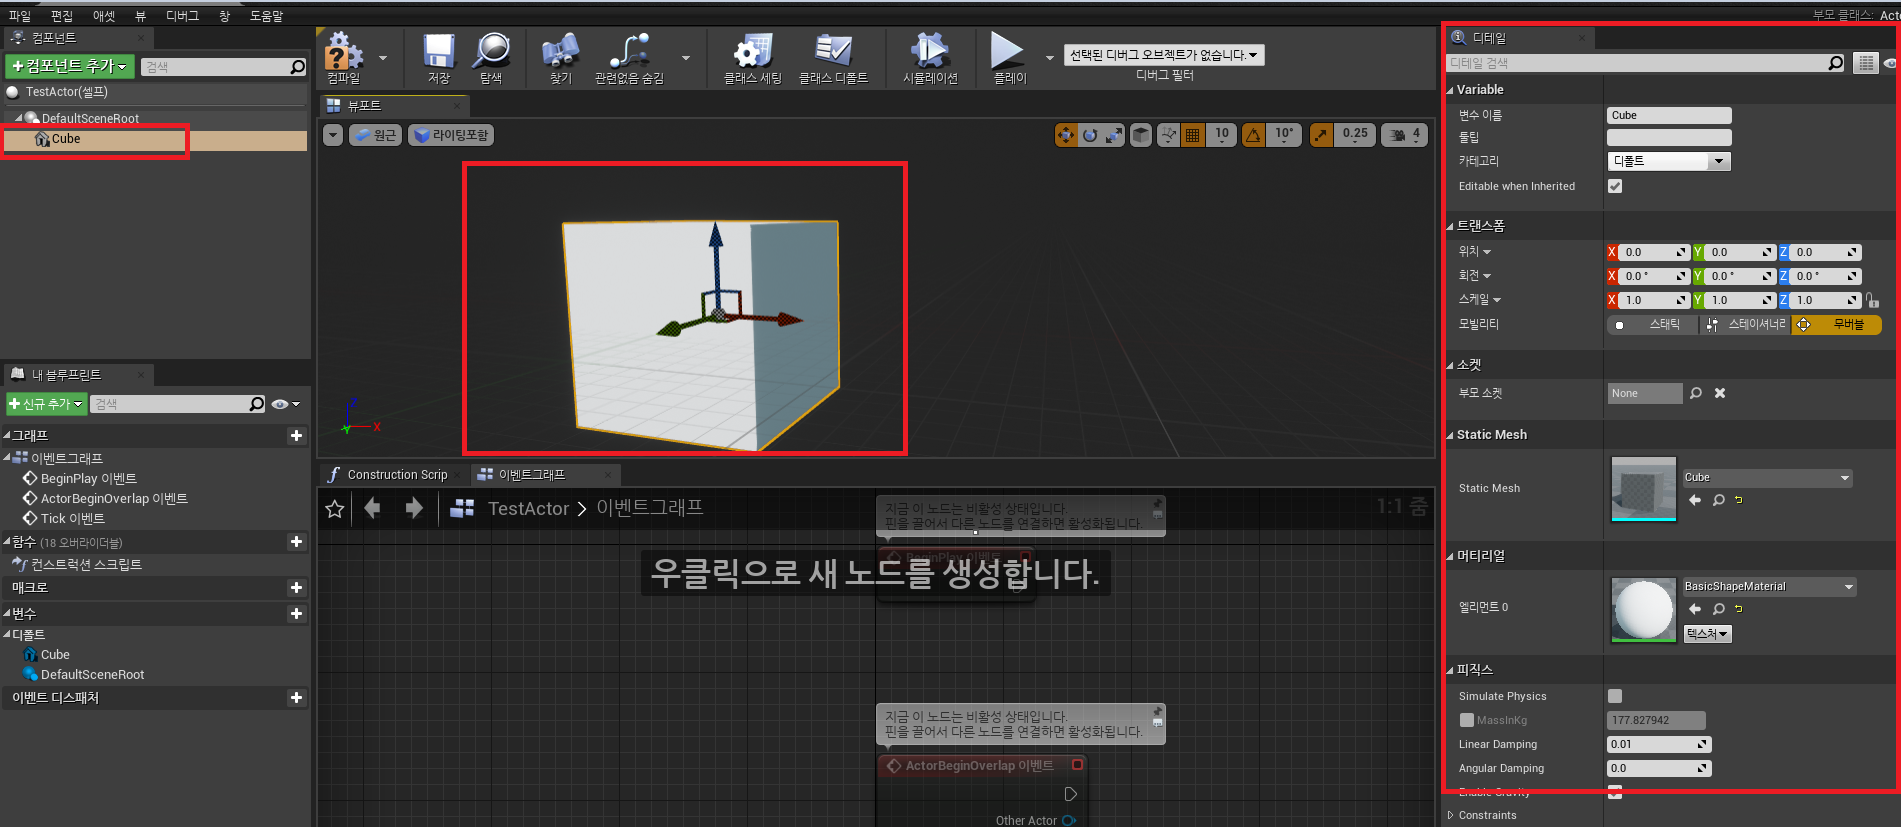
Task: Open the 텍스처 dropdown under material
Action: [x=1707, y=634]
